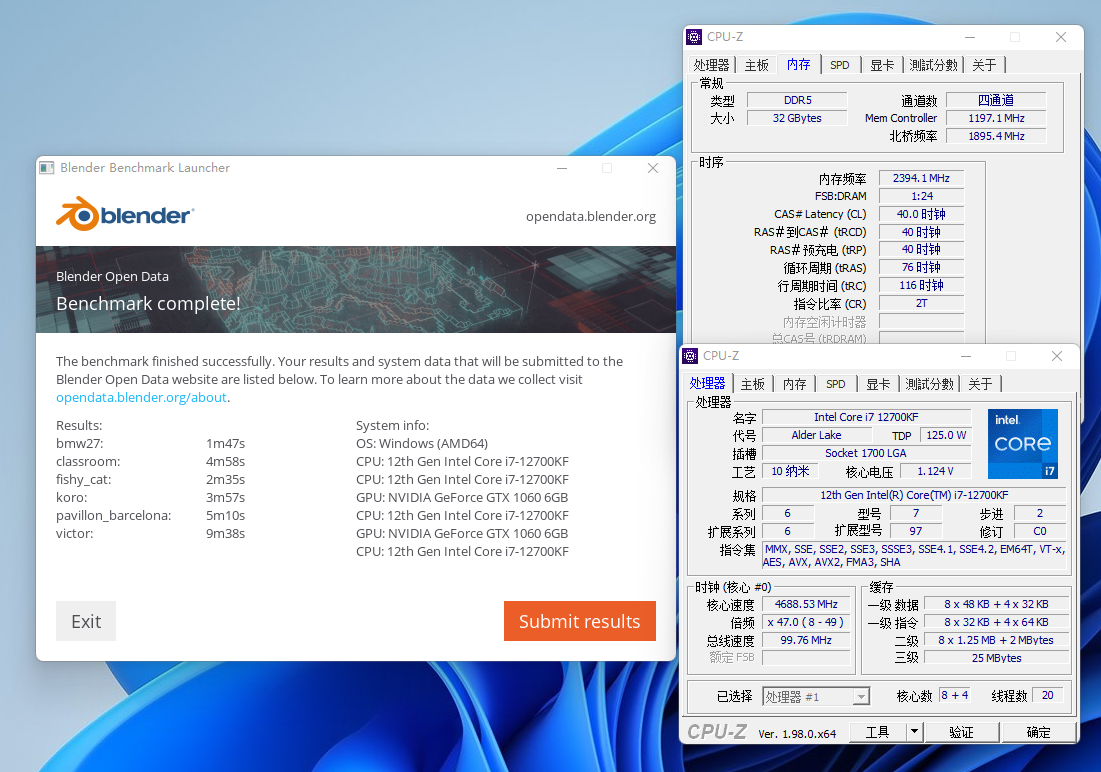
Task: Click the victor result time 9m38s
Action: tap(225, 534)
